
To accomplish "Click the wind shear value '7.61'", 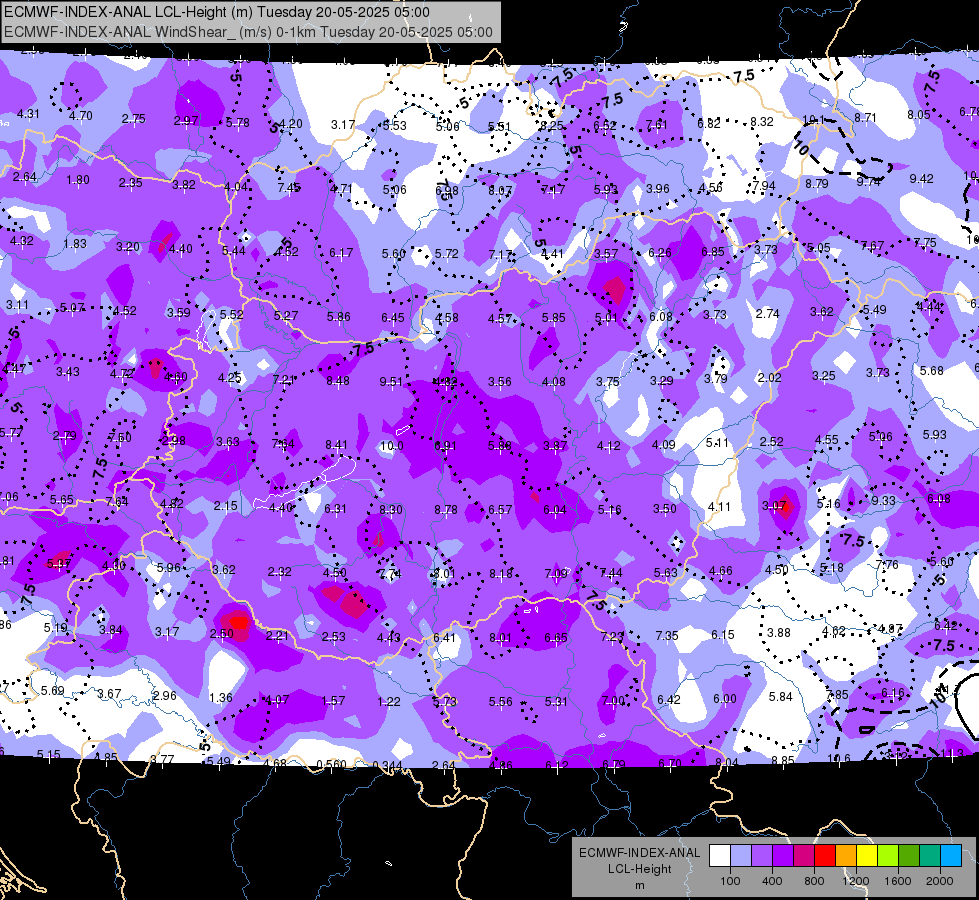I will click(656, 124).
